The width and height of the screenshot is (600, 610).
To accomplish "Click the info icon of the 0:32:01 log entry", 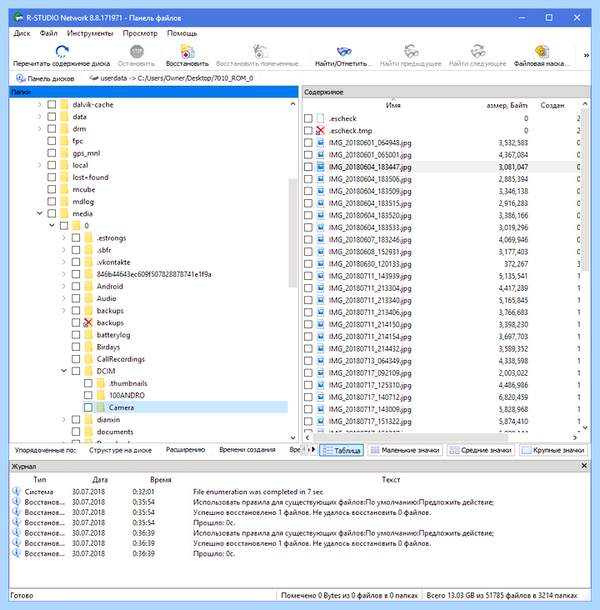I will point(16,491).
